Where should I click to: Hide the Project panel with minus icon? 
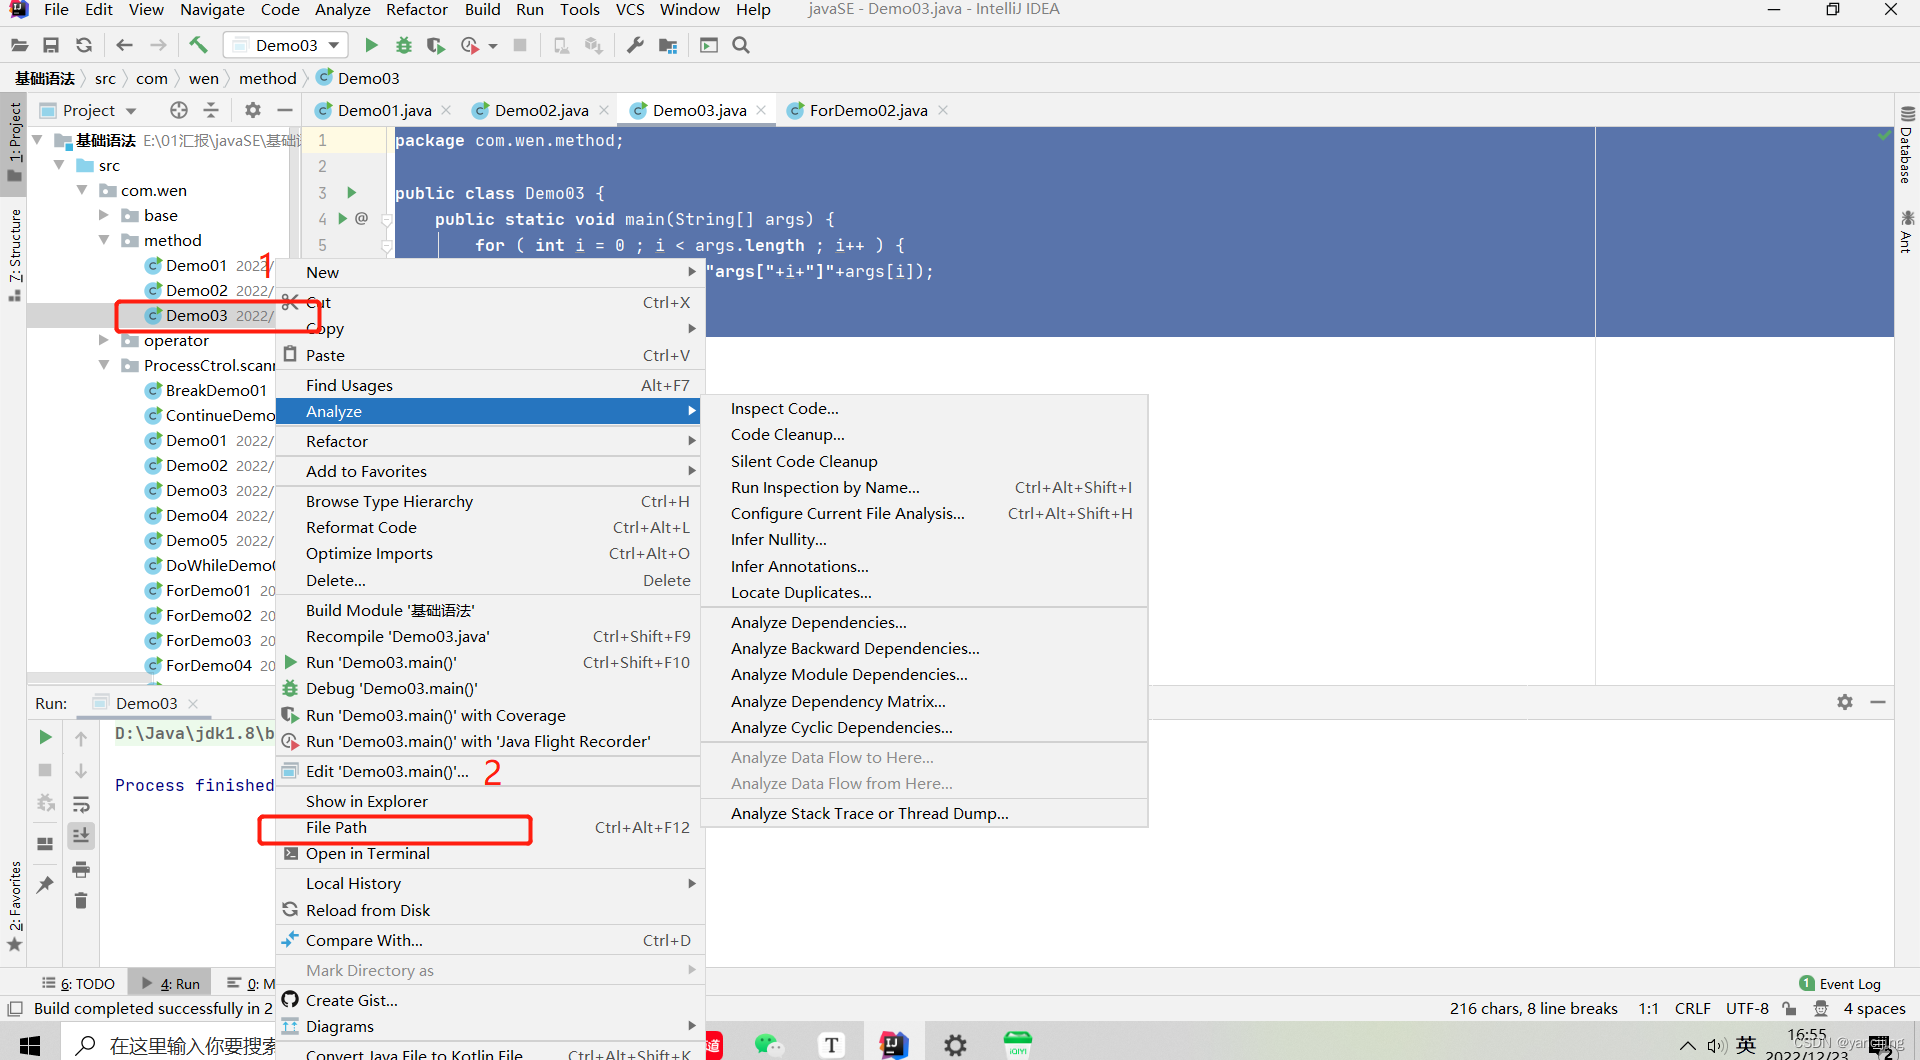(x=285, y=110)
